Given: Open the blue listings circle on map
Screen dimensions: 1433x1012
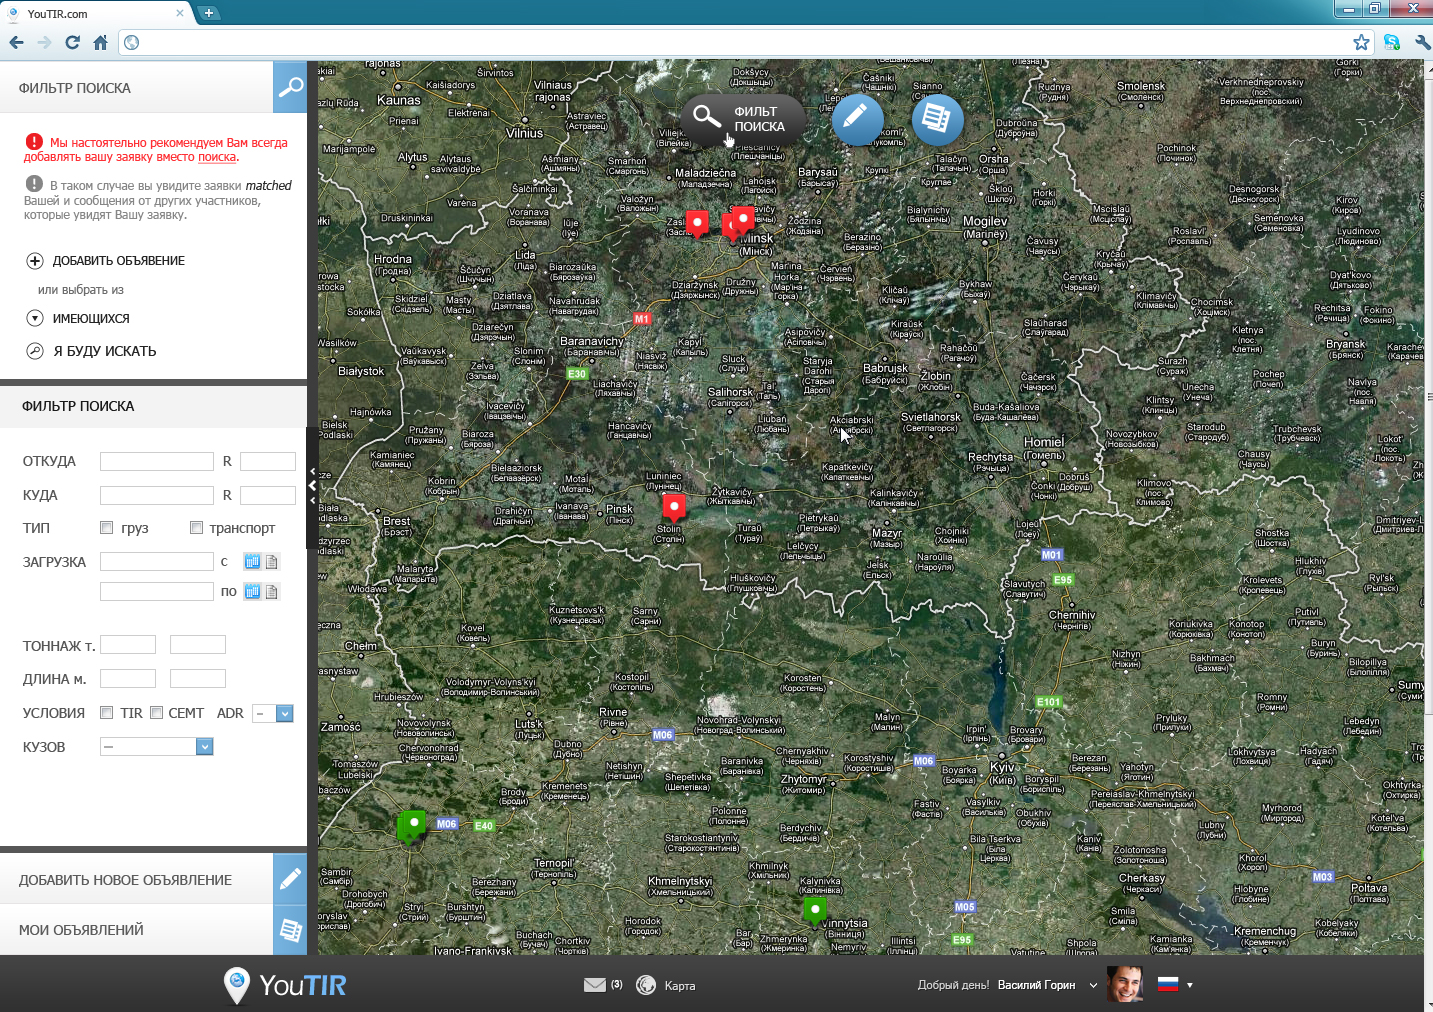Looking at the screenshot, I should click(937, 119).
